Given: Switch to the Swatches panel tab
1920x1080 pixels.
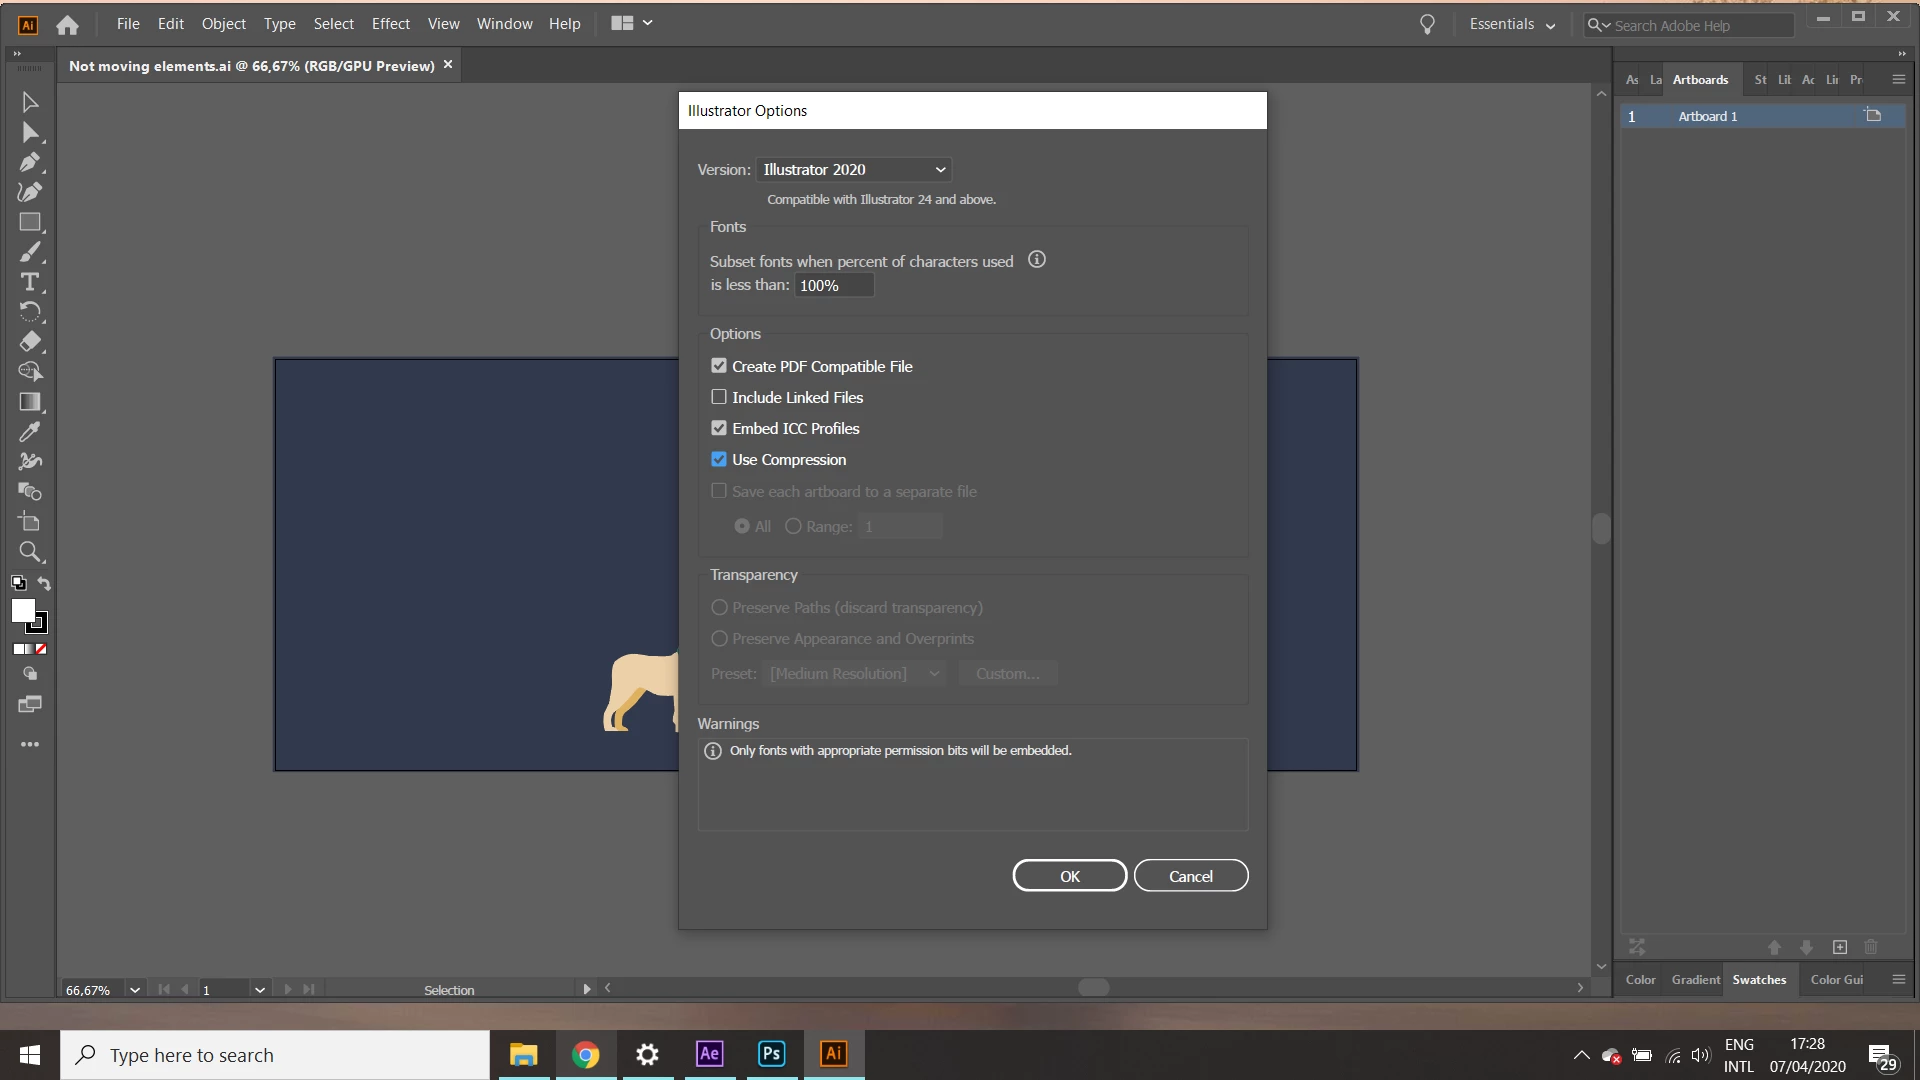Looking at the screenshot, I should (x=1759, y=980).
